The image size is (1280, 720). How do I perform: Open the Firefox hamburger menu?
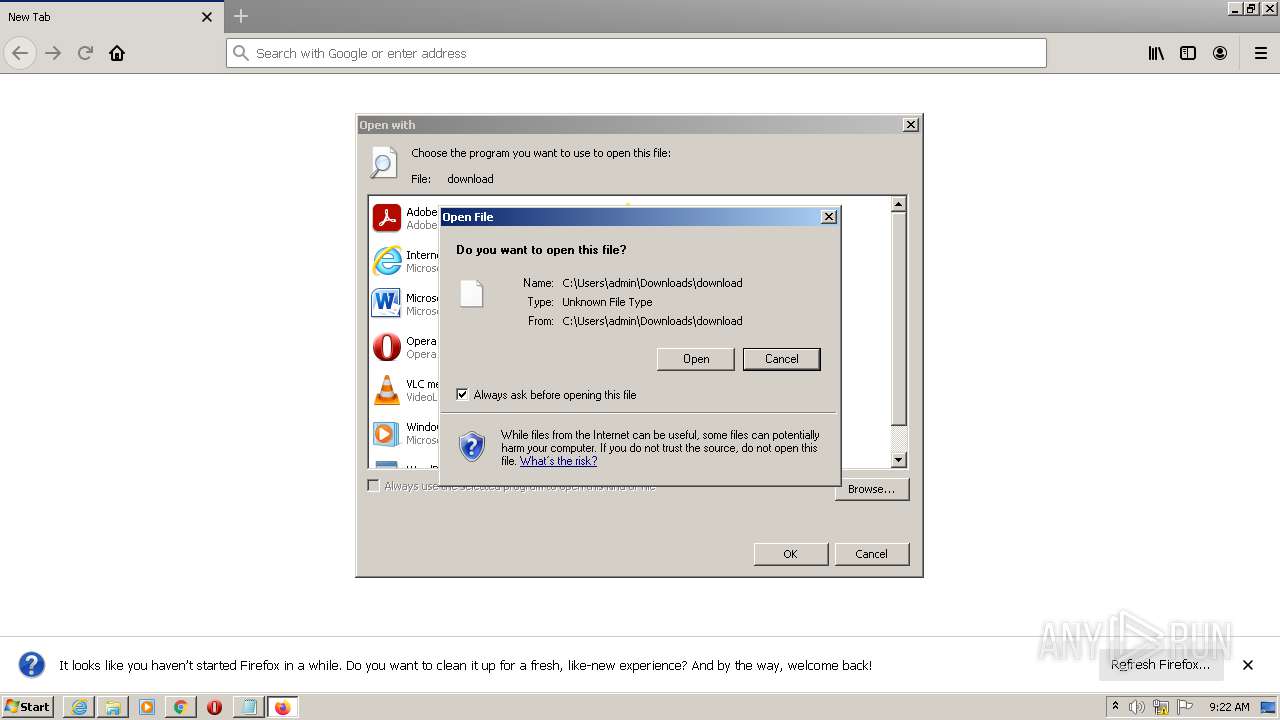point(1261,53)
